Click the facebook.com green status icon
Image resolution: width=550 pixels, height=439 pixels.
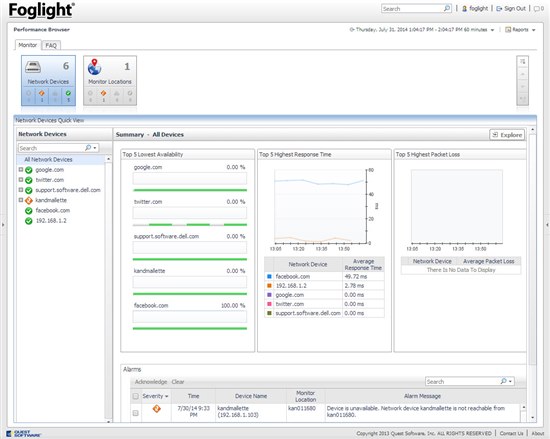(x=29, y=211)
